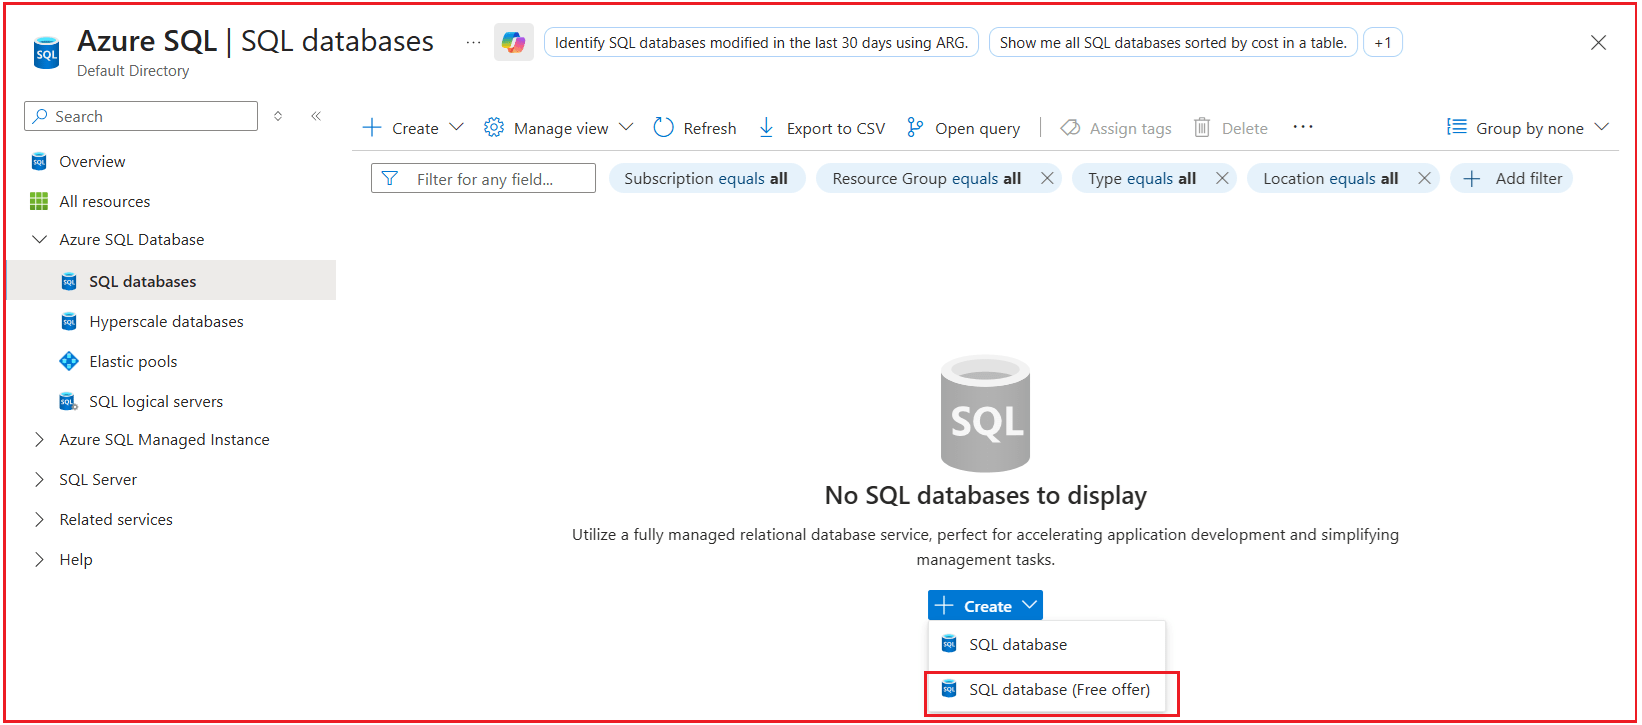Screen dimensions: 1642x725
Task: Open toolbar overflow three-dots menu
Action: point(1302,127)
